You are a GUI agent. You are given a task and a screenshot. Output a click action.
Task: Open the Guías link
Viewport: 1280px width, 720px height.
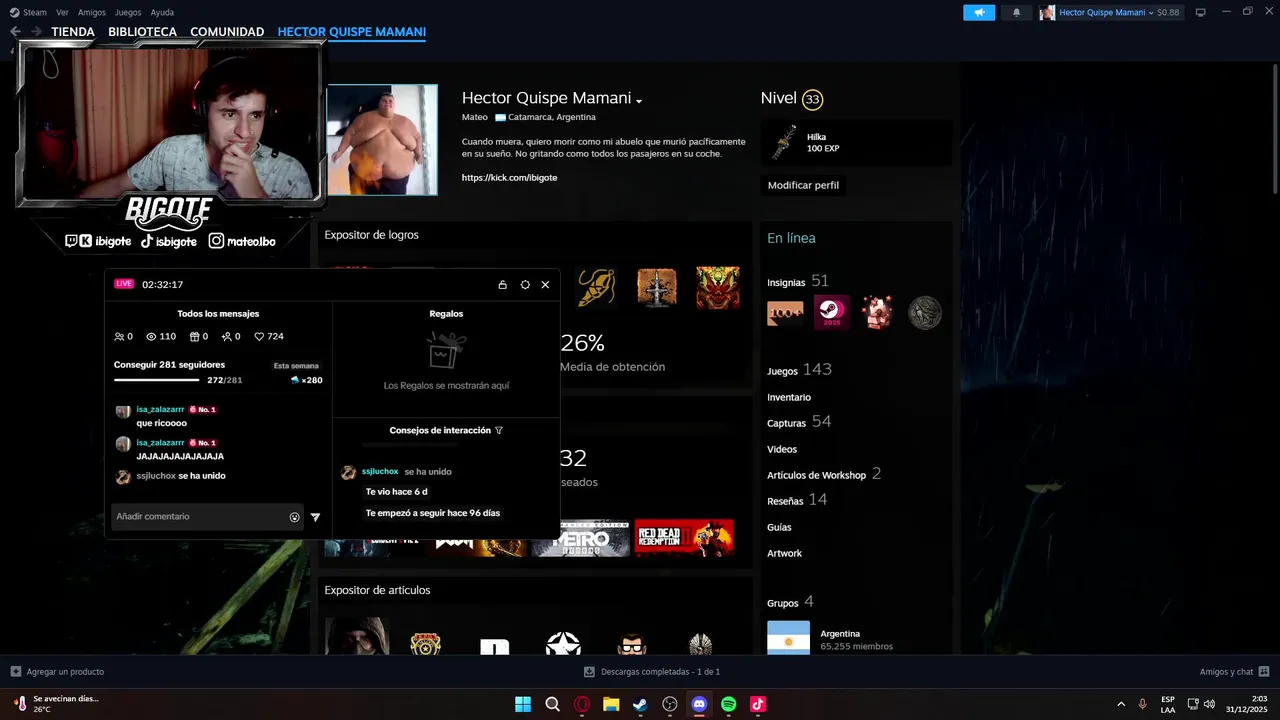(779, 528)
